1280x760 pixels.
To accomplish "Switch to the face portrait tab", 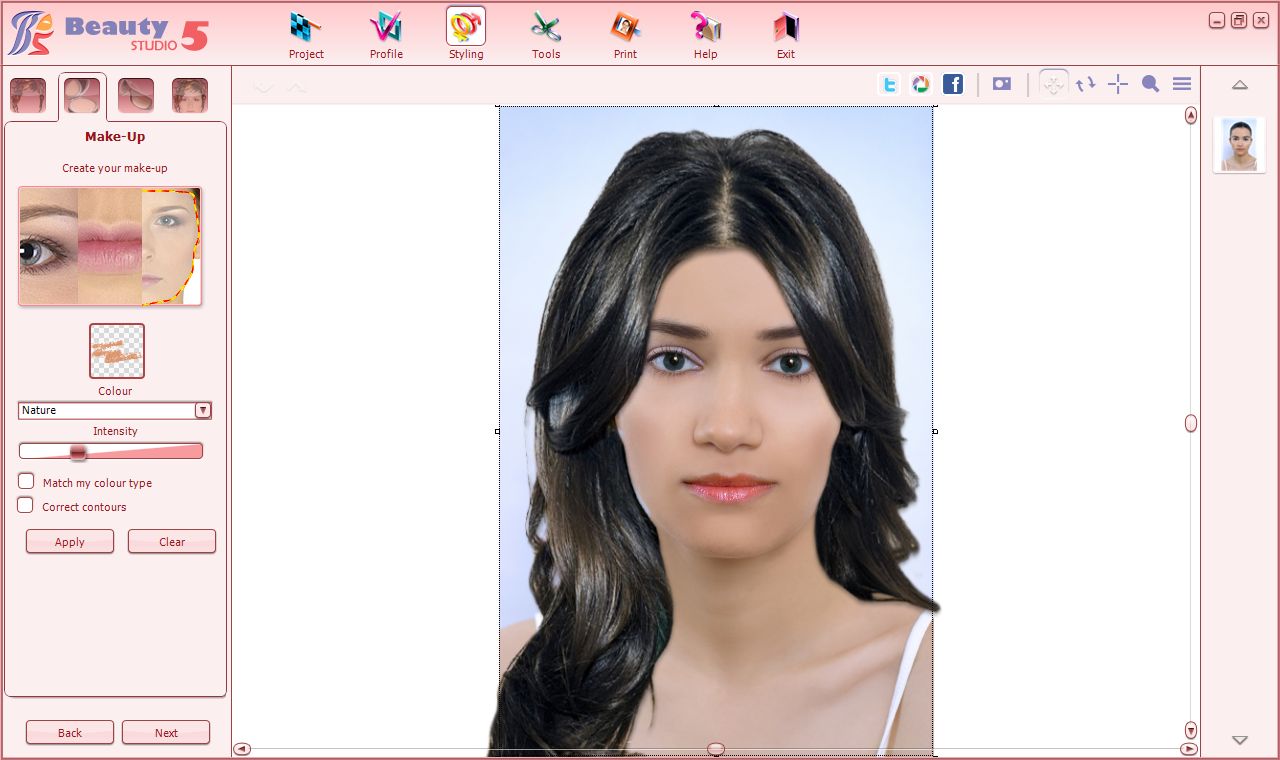I will [190, 96].
